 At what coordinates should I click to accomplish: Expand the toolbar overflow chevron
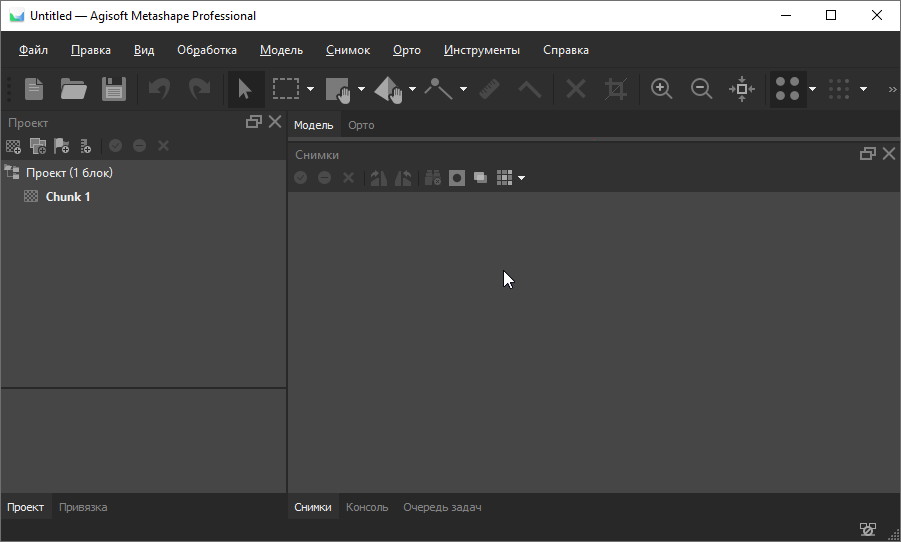click(891, 89)
